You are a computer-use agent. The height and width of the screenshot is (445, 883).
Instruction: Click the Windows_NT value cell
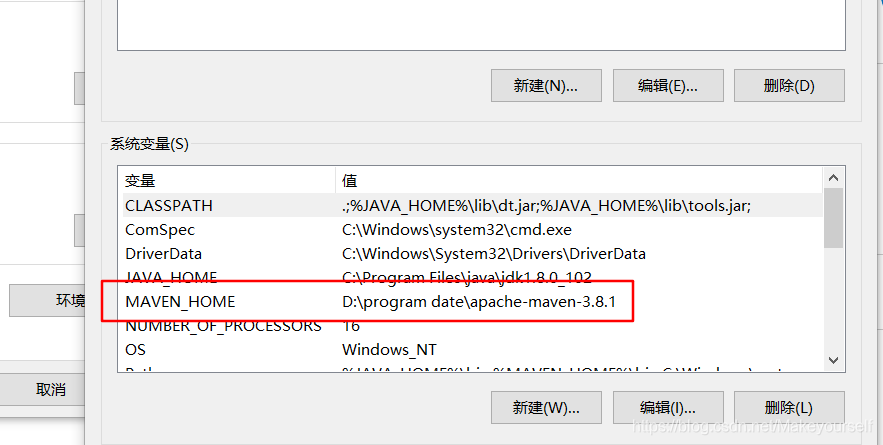389,350
